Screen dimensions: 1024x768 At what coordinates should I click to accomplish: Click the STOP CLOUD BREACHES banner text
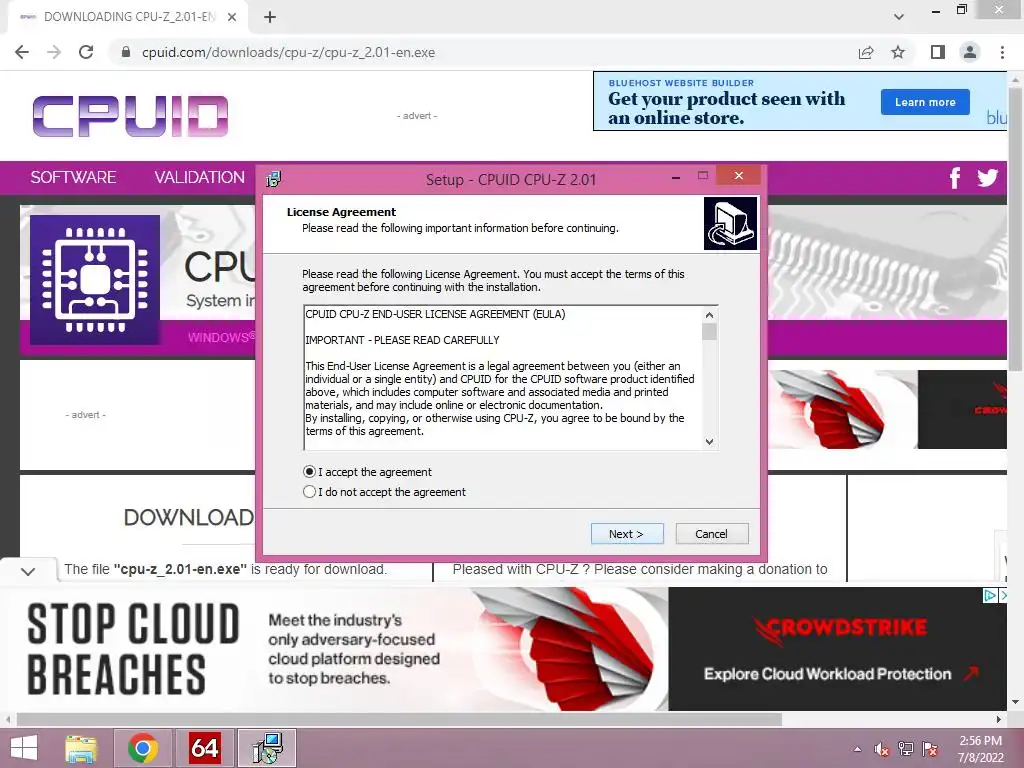coord(133,650)
